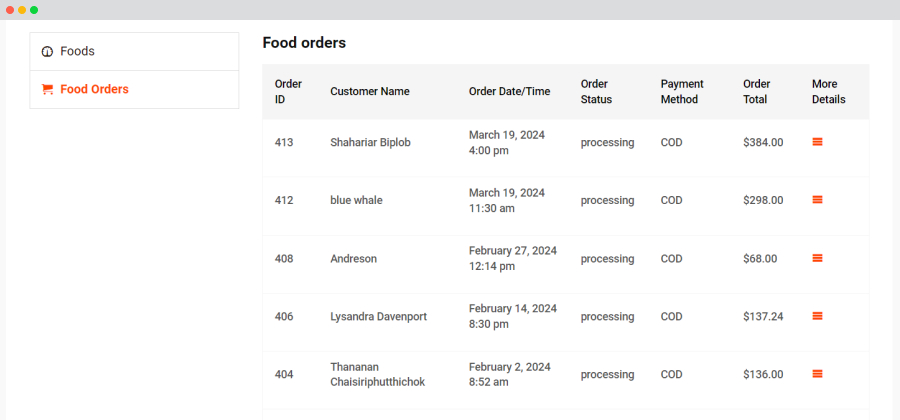Image resolution: width=900 pixels, height=420 pixels.
Task: Click details icon for order 404
Action: pyautogui.click(x=817, y=374)
